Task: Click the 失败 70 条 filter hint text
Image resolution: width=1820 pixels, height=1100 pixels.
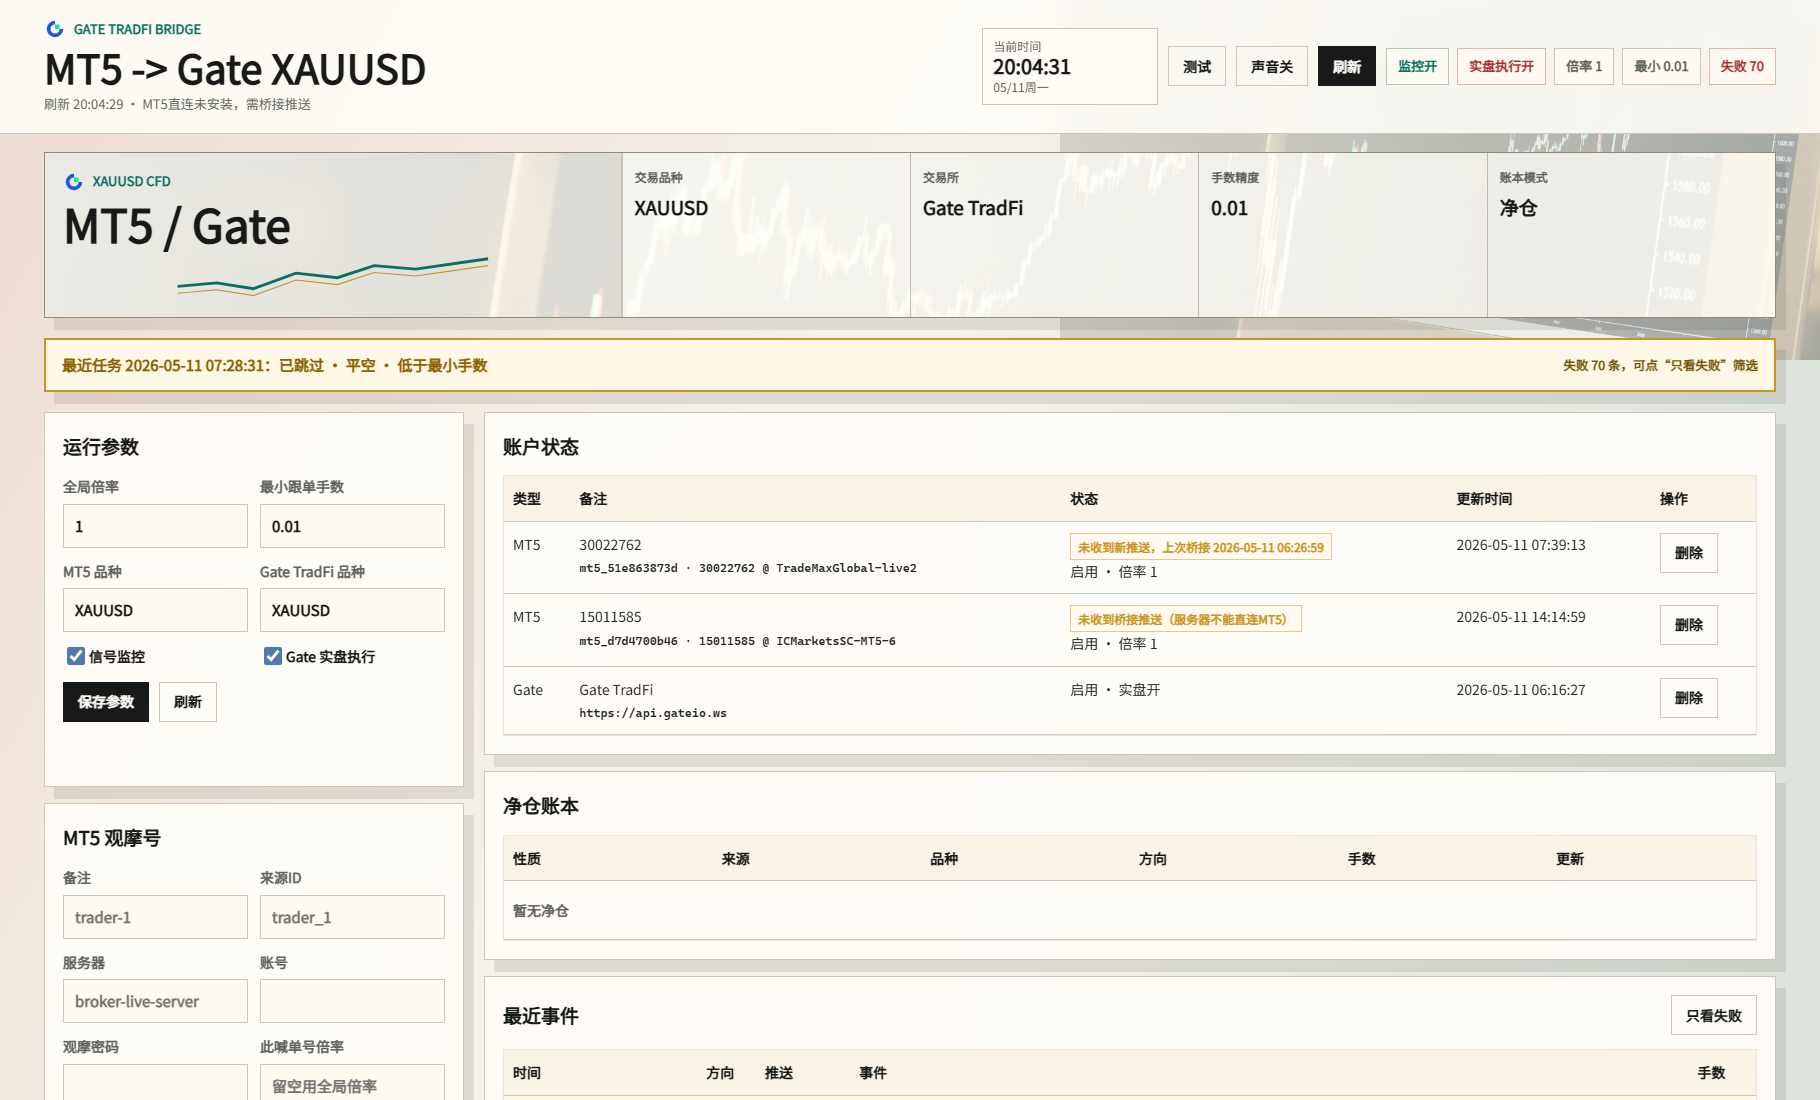Action: (x=1660, y=366)
